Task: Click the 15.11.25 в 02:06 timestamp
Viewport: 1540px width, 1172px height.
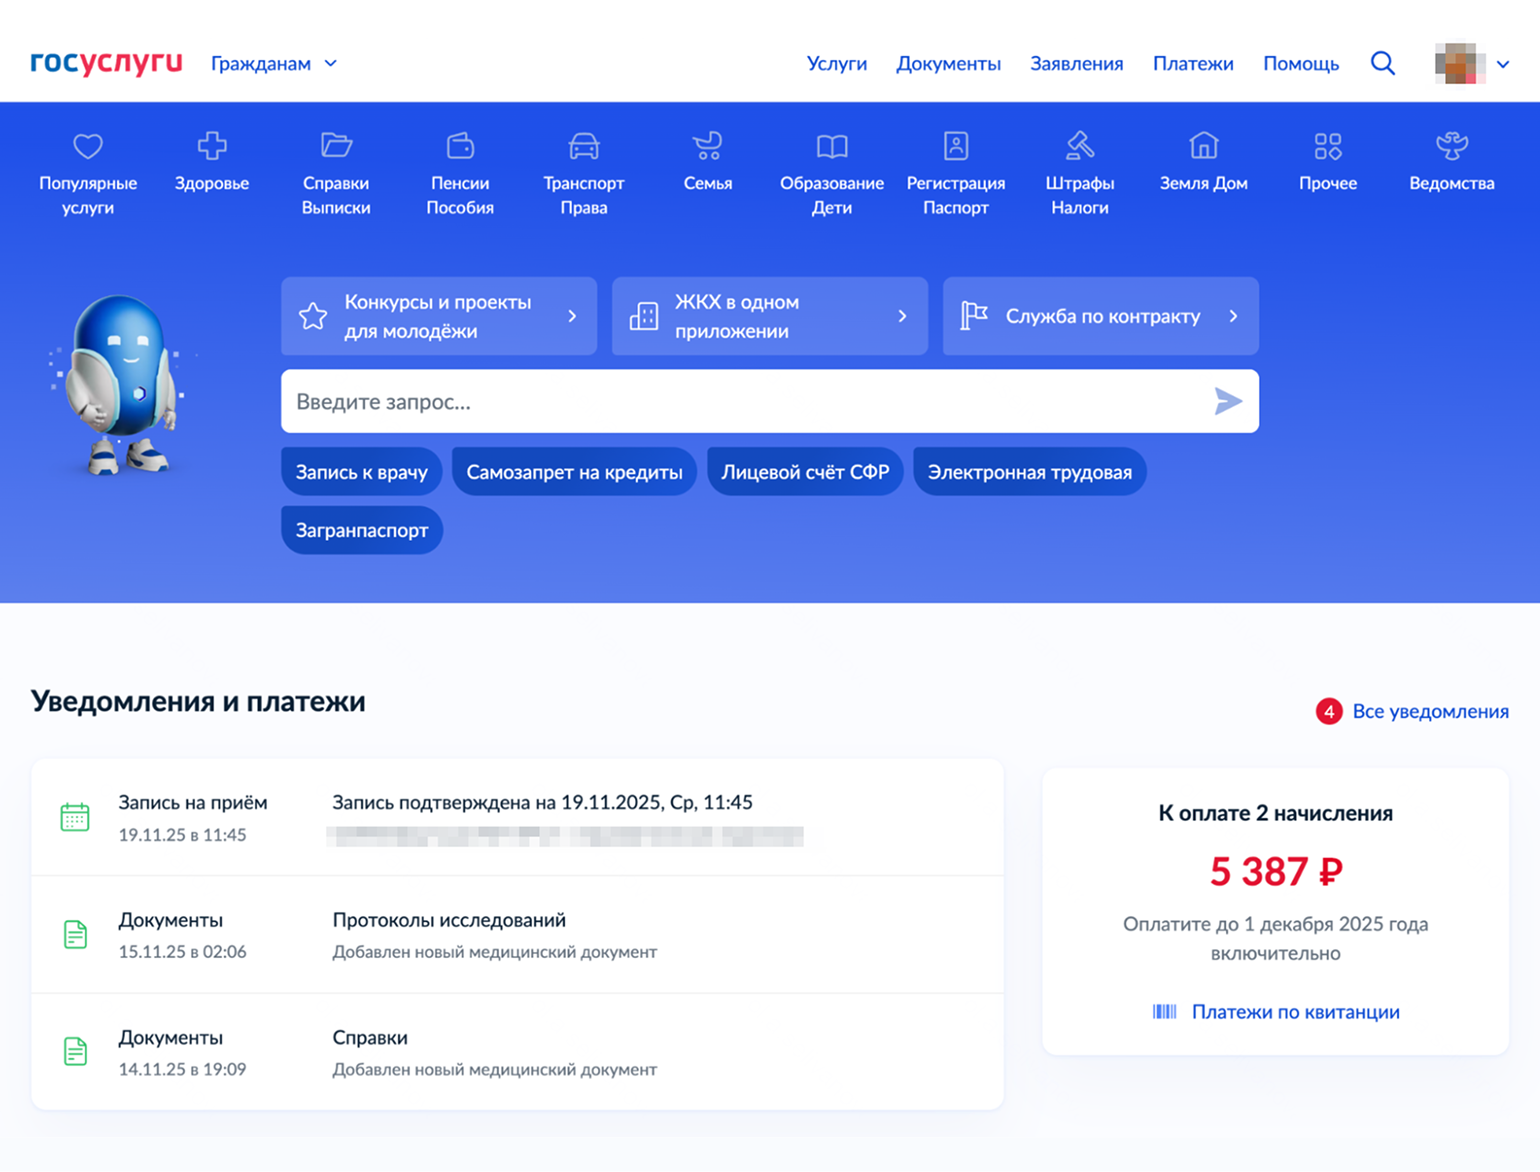Action: [x=182, y=951]
